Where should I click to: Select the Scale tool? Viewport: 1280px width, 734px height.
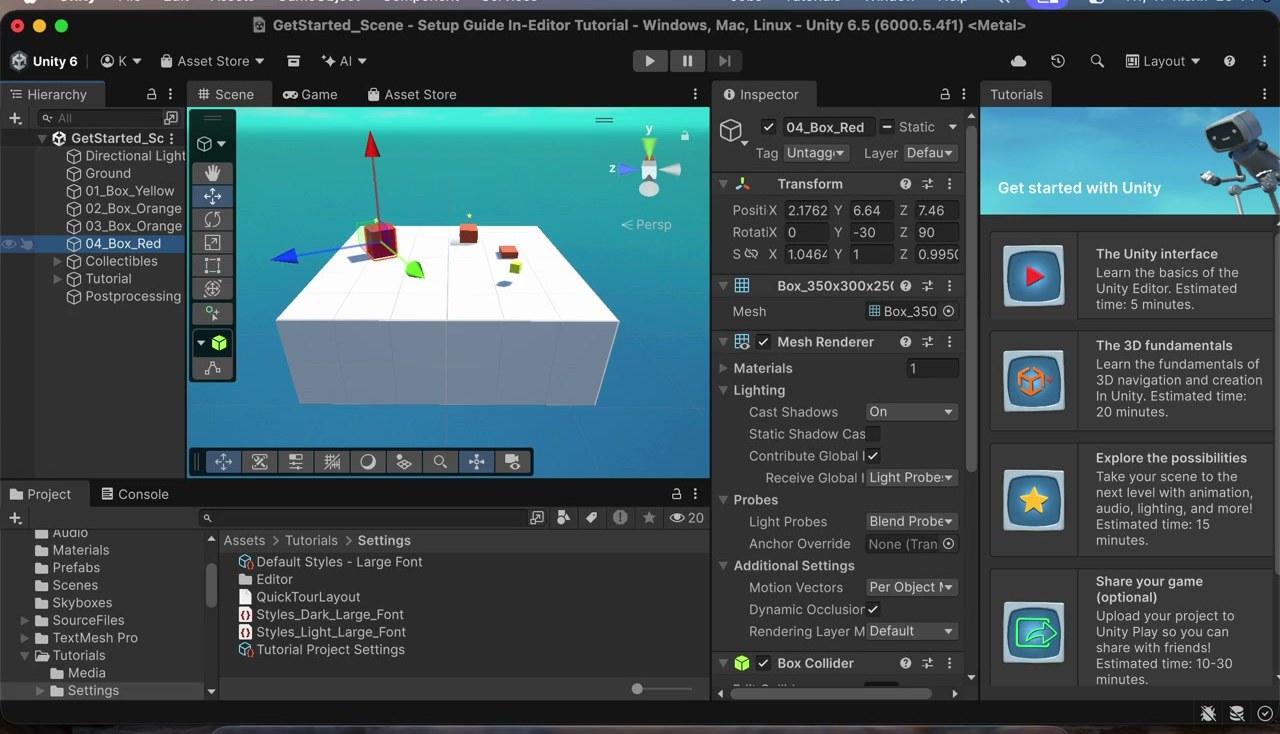[212, 242]
